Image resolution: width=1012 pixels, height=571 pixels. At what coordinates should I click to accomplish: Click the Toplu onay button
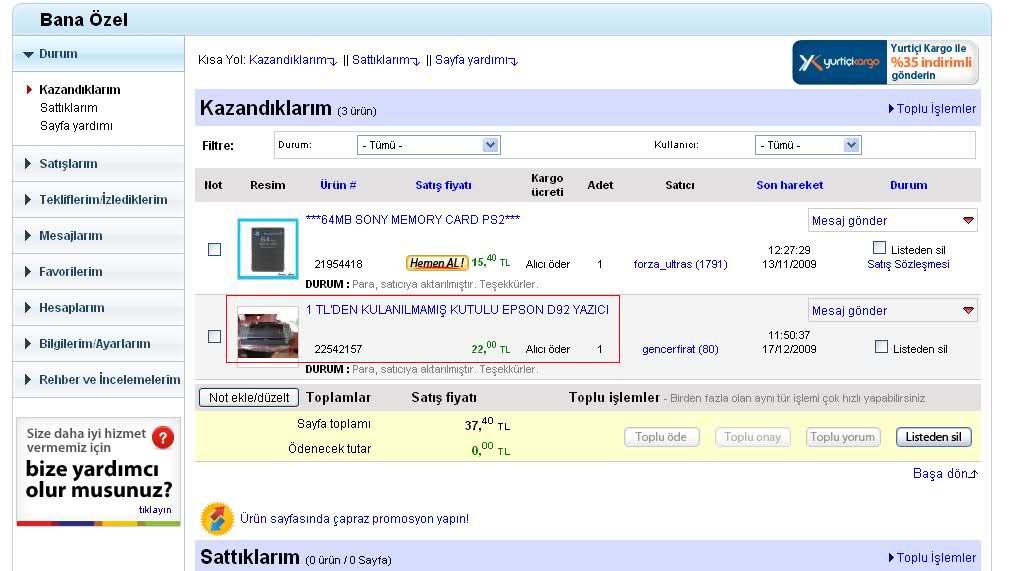coord(753,437)
